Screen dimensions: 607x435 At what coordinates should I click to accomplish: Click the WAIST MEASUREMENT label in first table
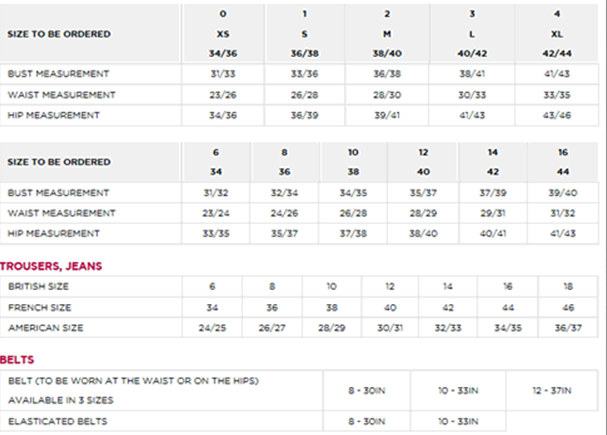coord(62,95)
